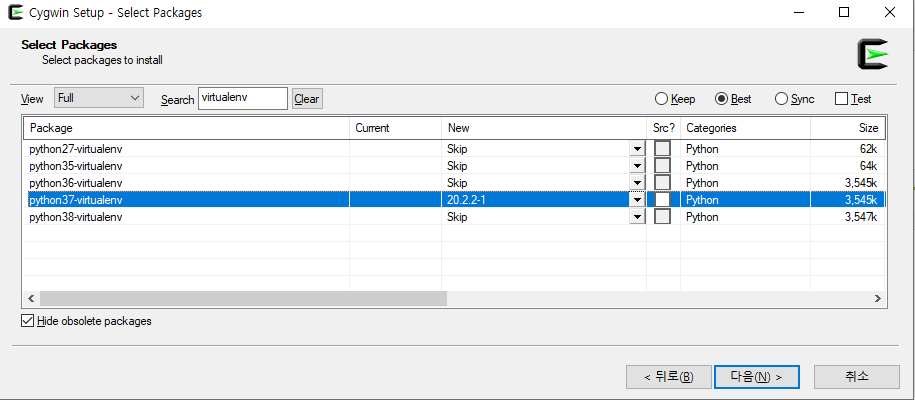Click Skip for python38-virtualenv
This screenshot has width=915, height=400.
[458, 217]
